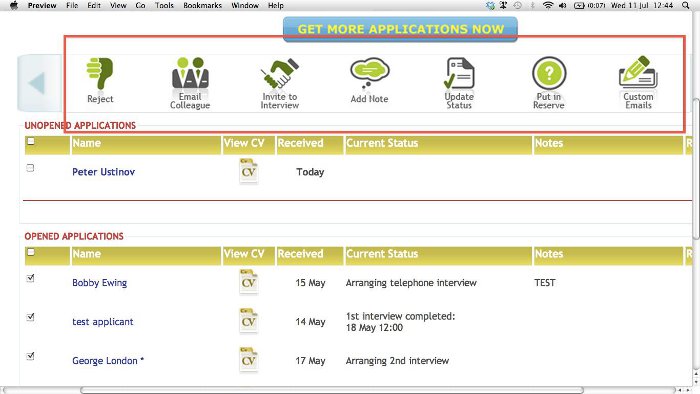Open the Bookmarks menu
Viewport: 700px width, 394px height.
pos(203,5)
